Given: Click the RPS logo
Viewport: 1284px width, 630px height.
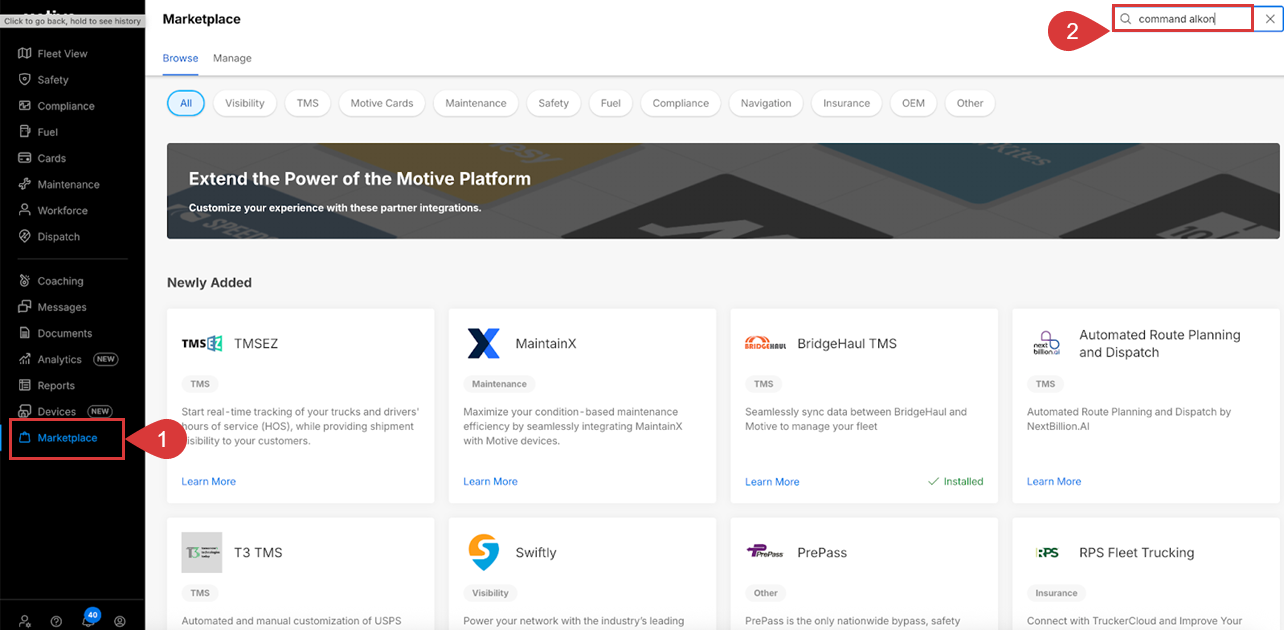Looking at the screenshot, I should 1047,552.
